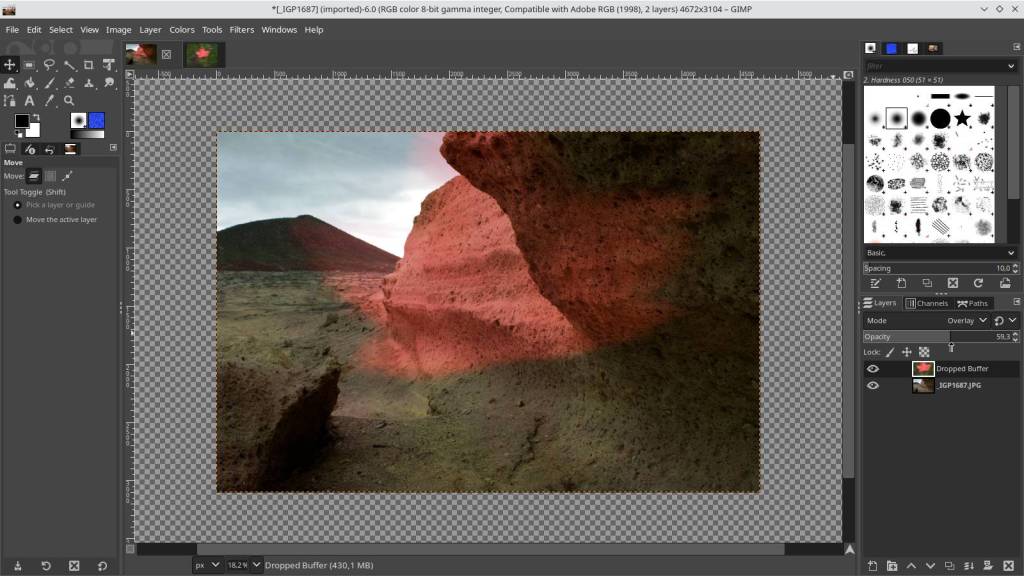The width and height of the screenshot is (1024, 576).
Task: Open the Basic brush tag dropdown
Action: click(940, 253)
